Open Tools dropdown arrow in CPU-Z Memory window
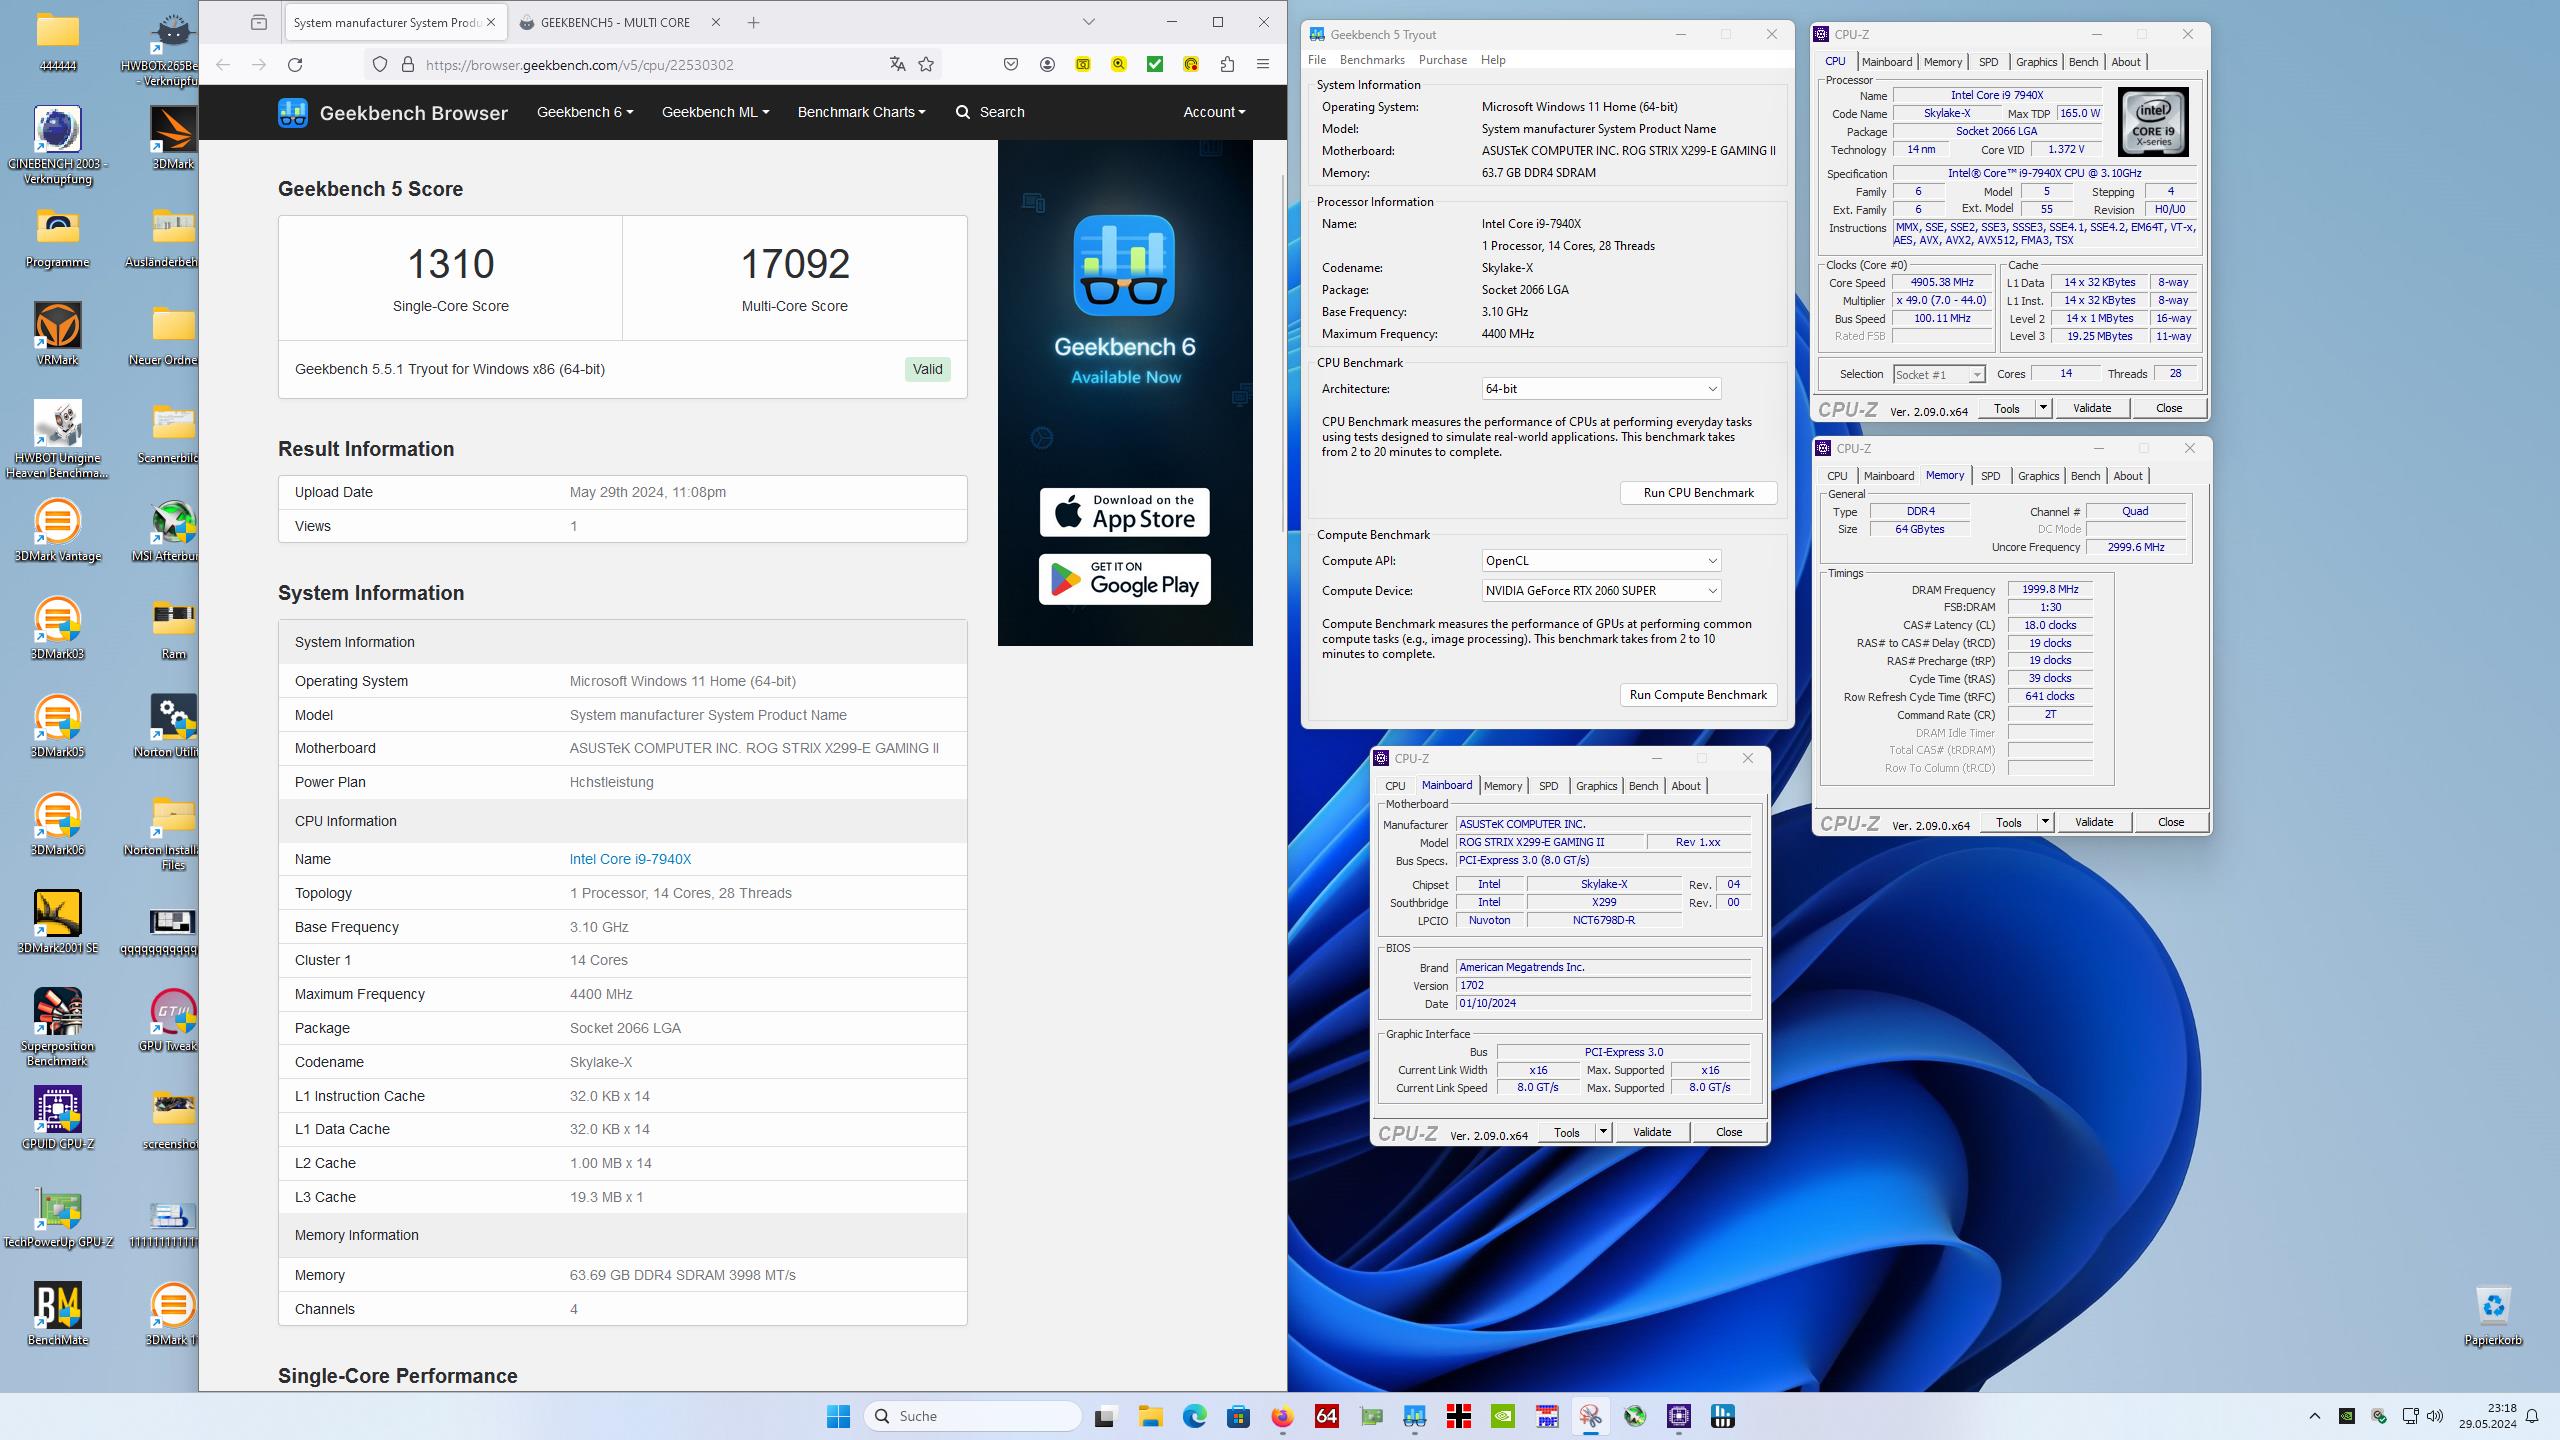 click(2045, 822)
